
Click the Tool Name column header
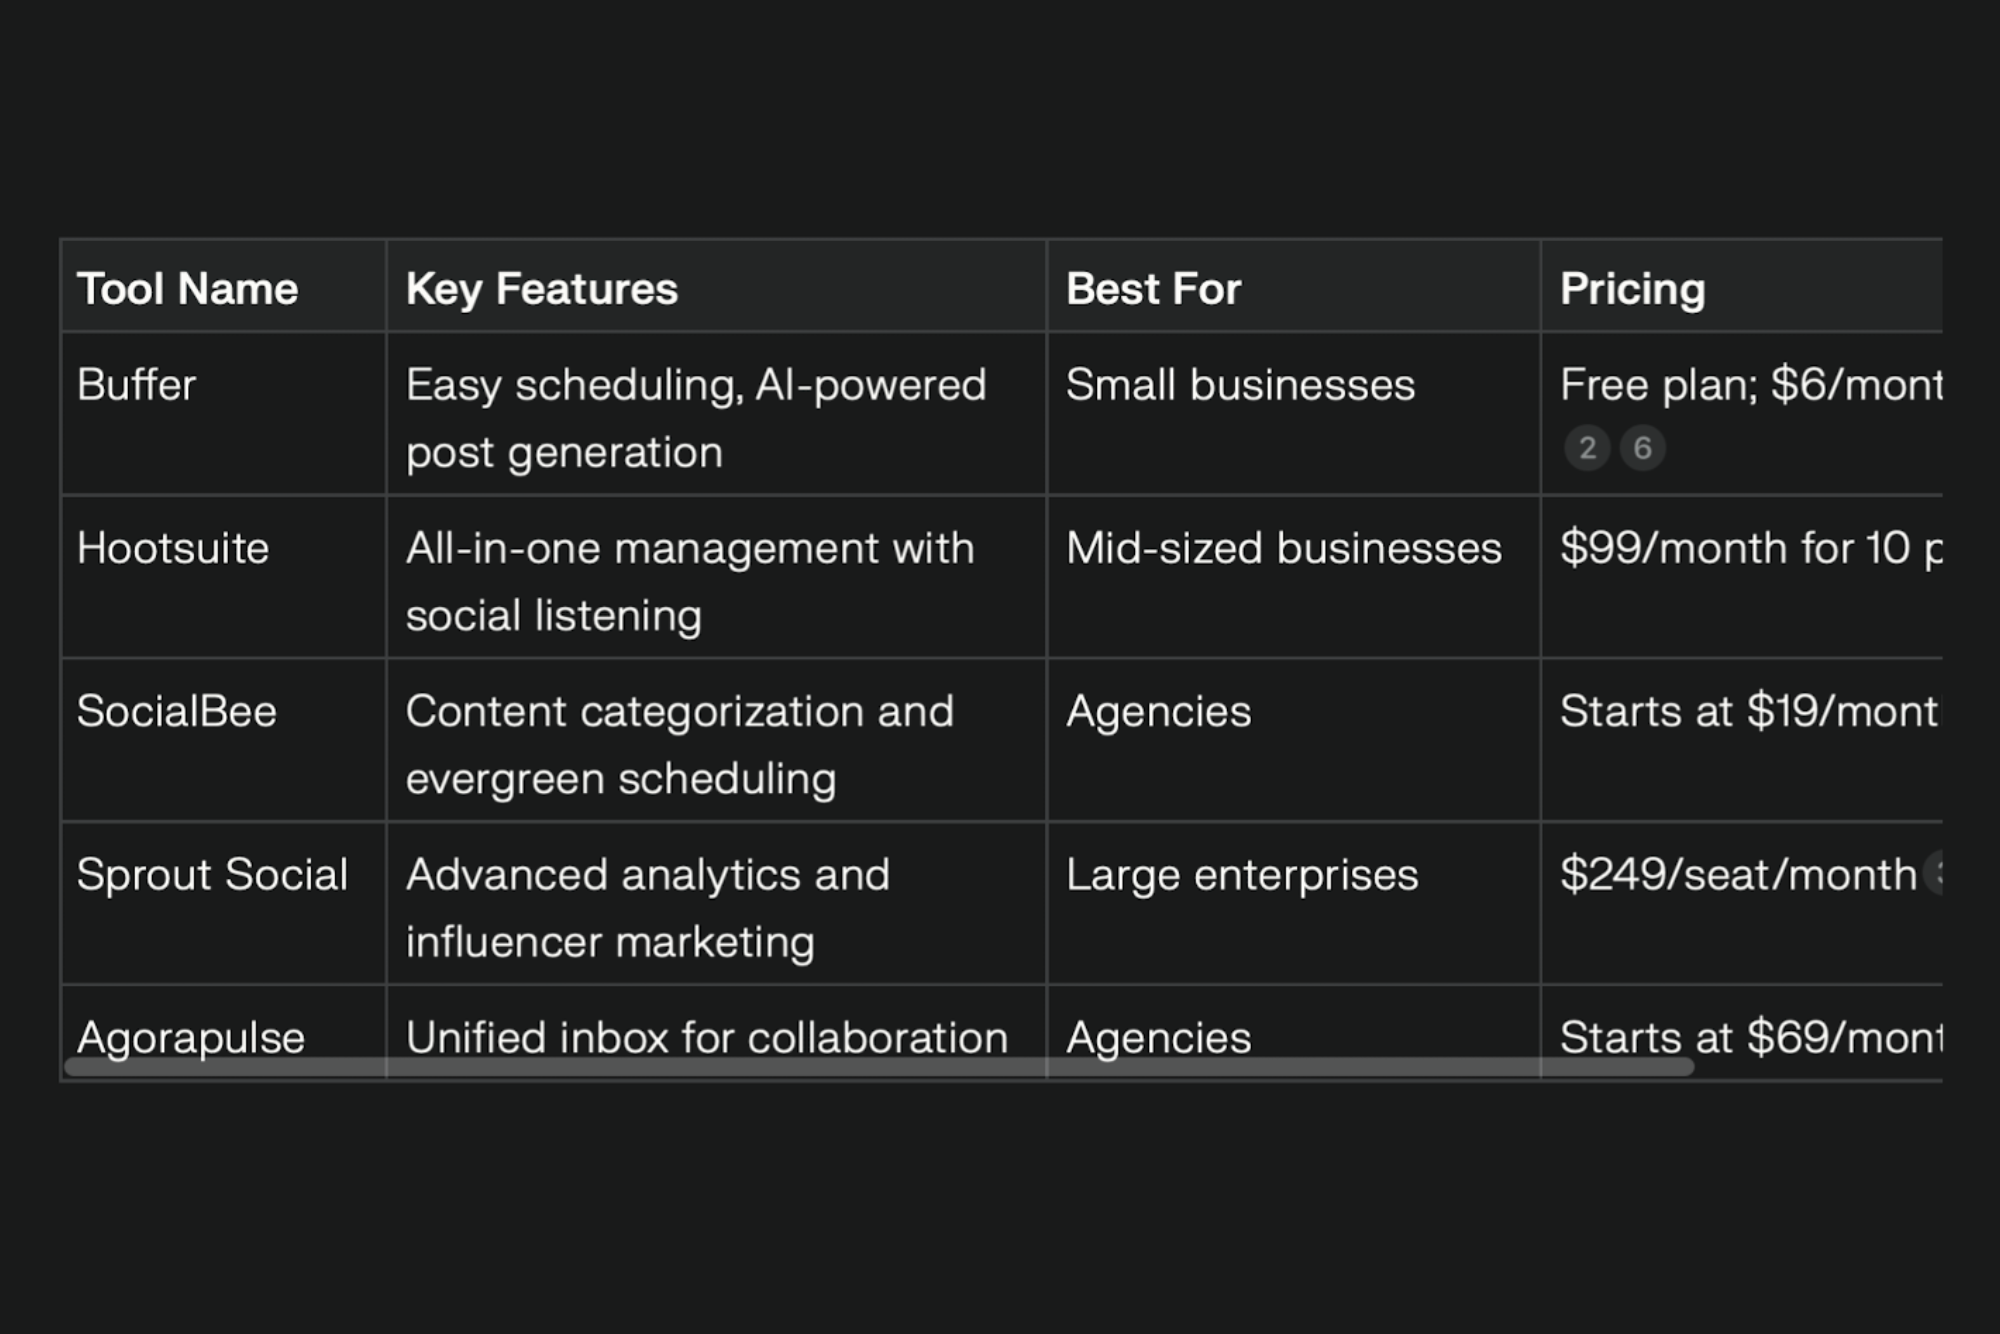tap(188, 289)
